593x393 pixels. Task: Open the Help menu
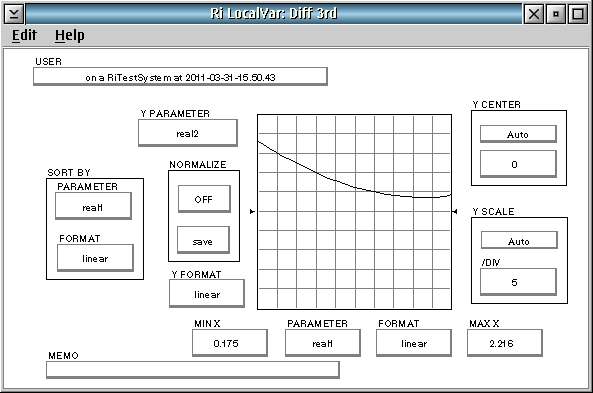70,35
